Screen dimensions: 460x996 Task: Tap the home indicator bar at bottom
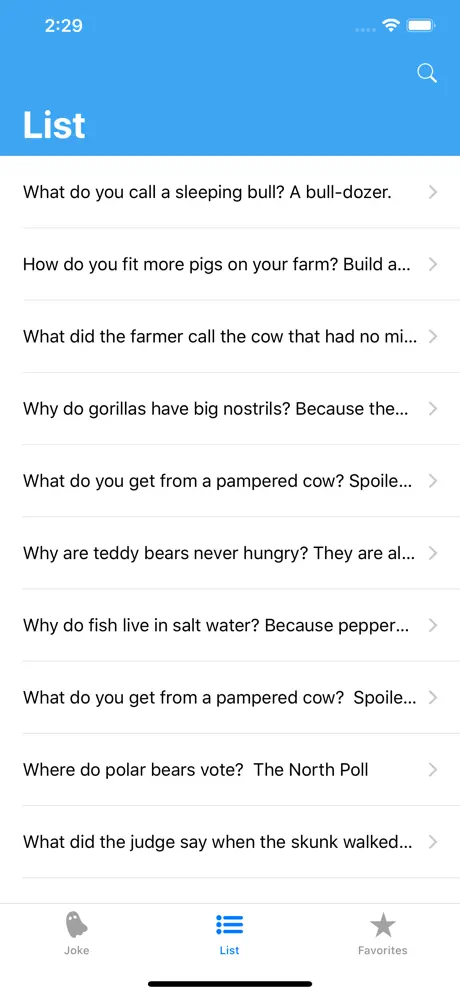click(x=230, y=983)
